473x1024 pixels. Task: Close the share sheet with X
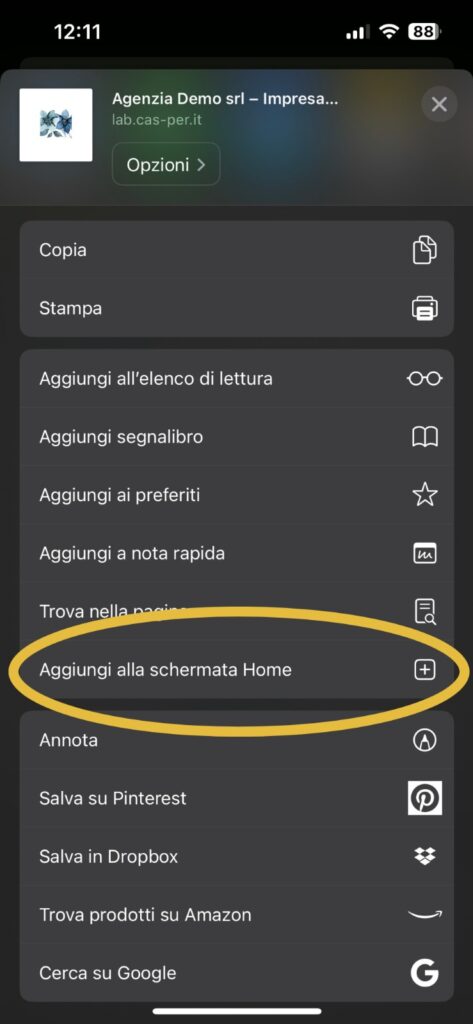click(x=439, y=104)
